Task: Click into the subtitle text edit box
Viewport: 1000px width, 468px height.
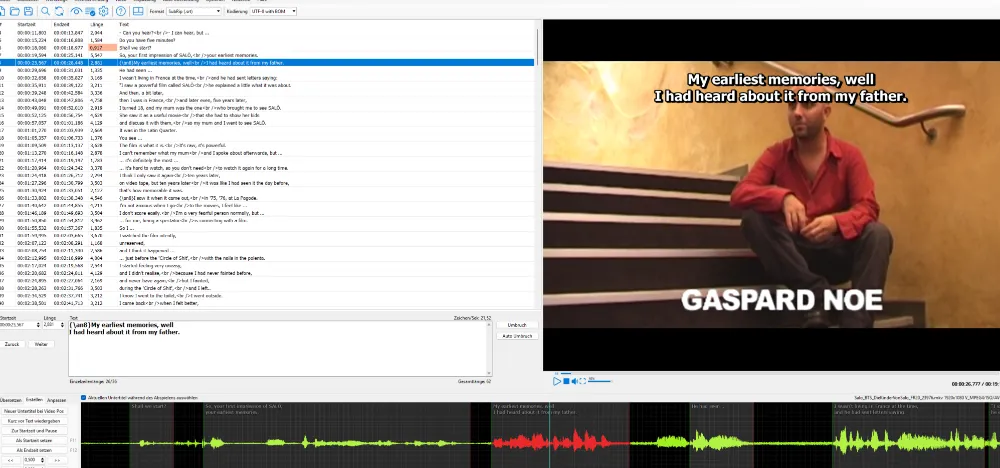Action: click(x=278, y=348)
